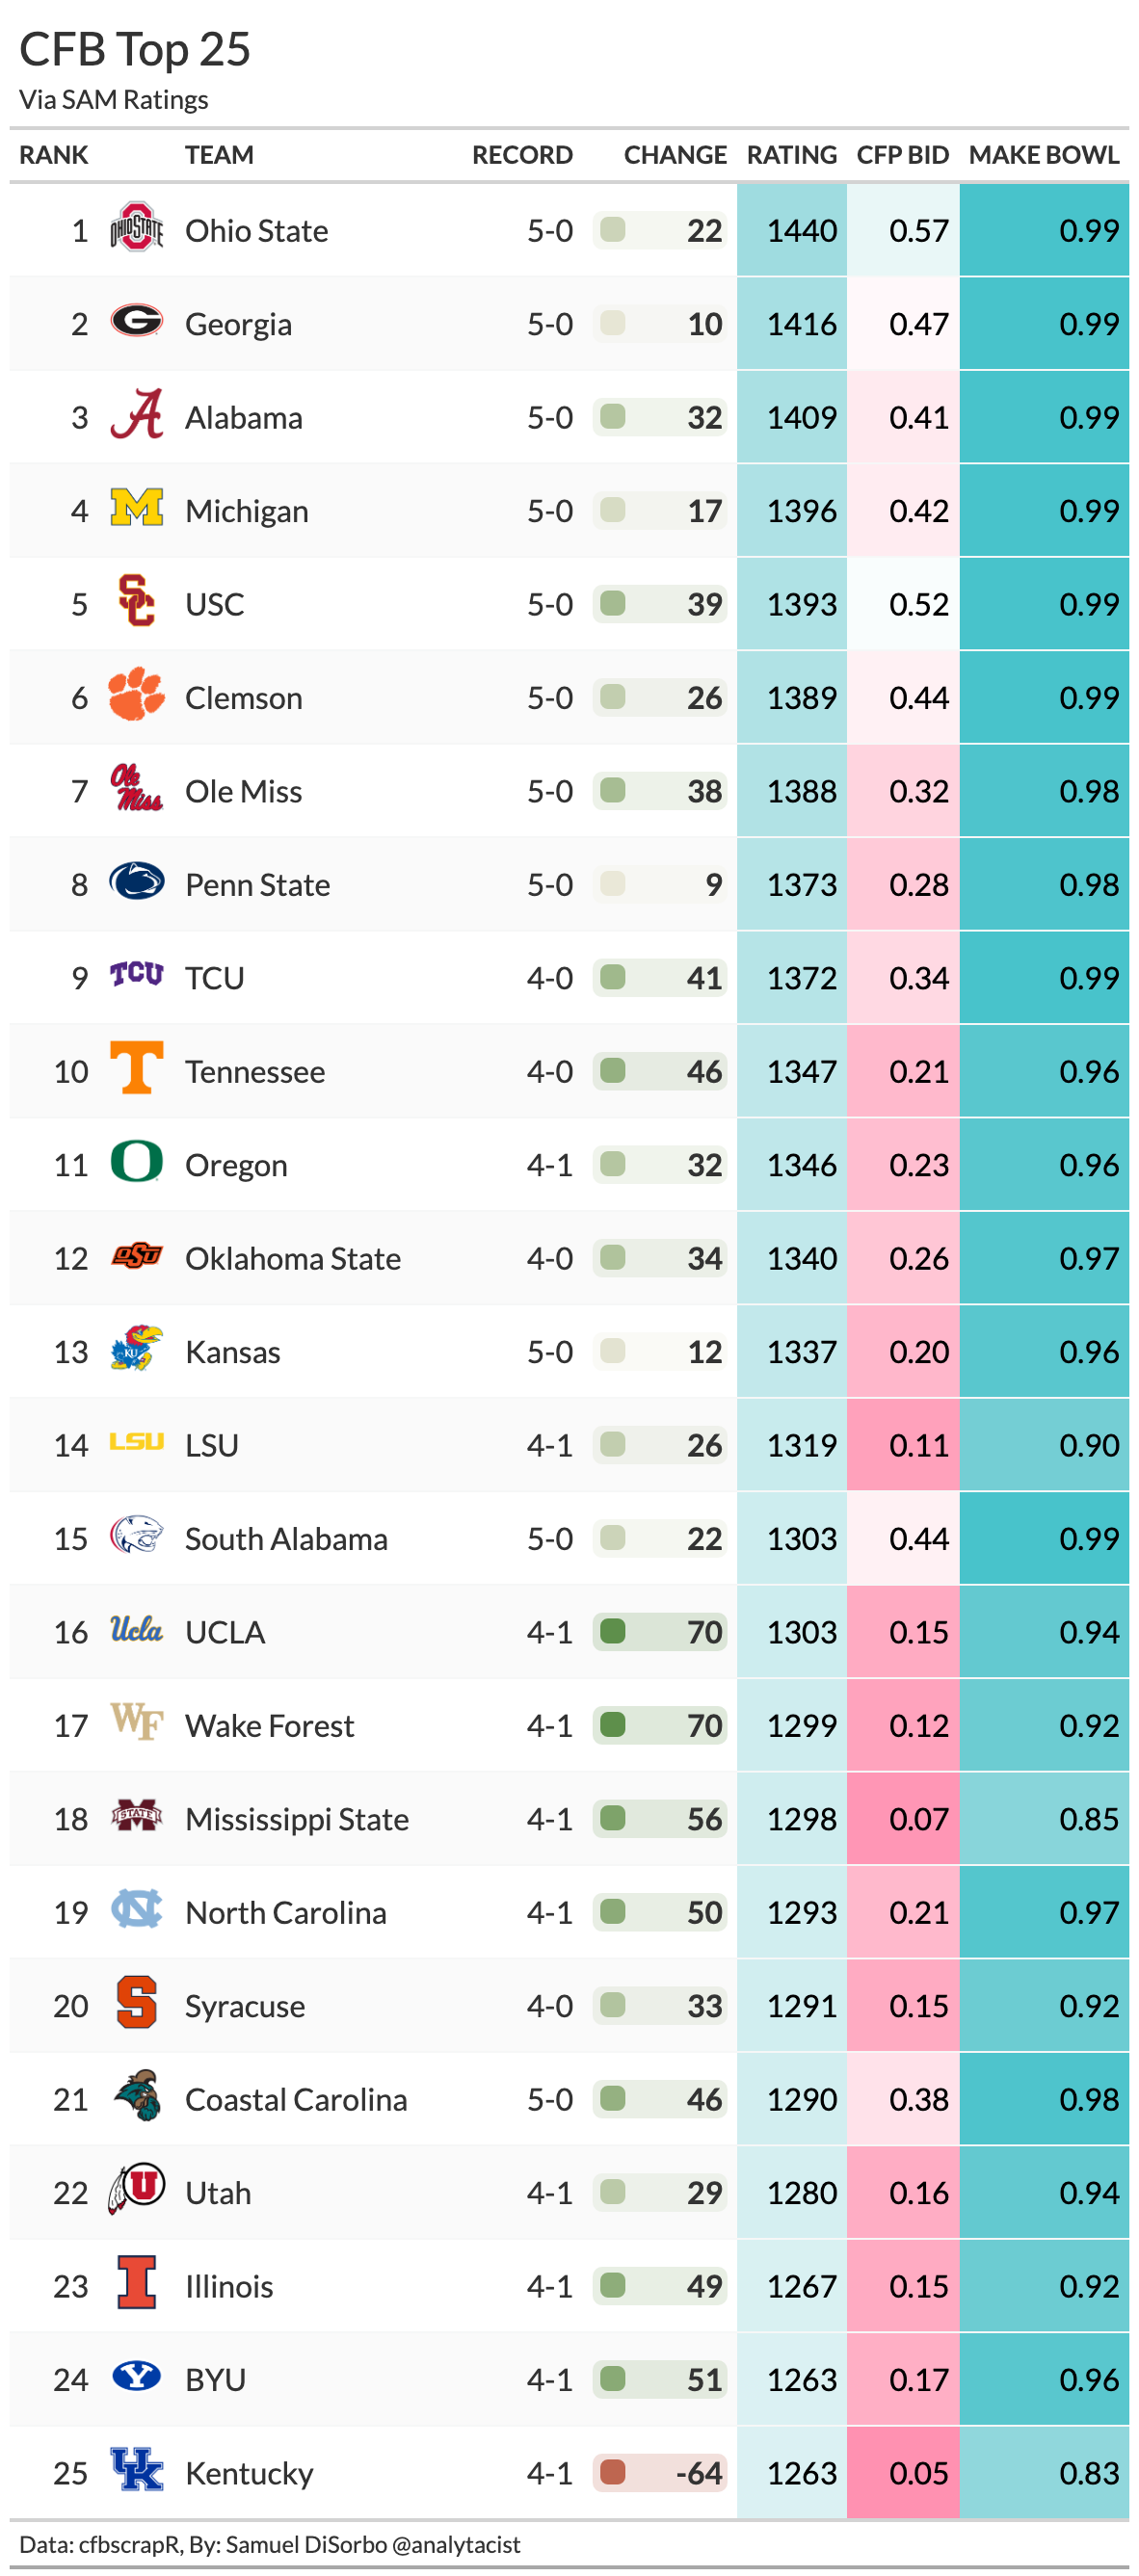This screenshot has height=2576, width=1139.
Task: Click the Kansas Jayhawk logo
Action: (x=136, y=1349)
